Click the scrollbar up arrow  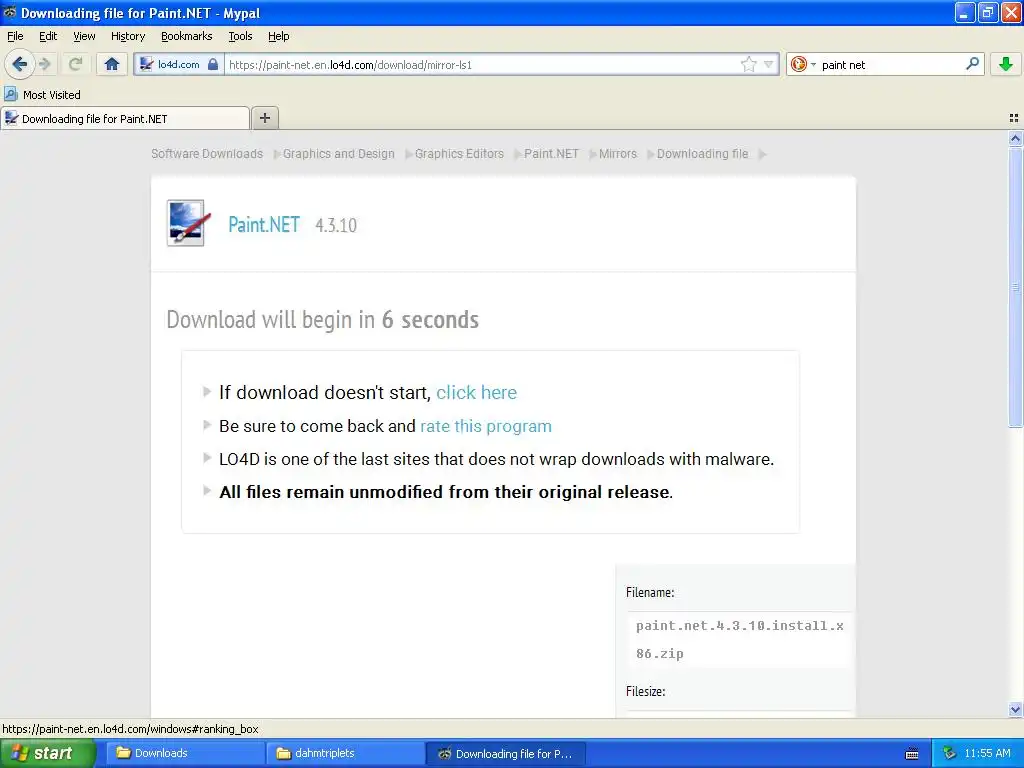(1015, 138)
